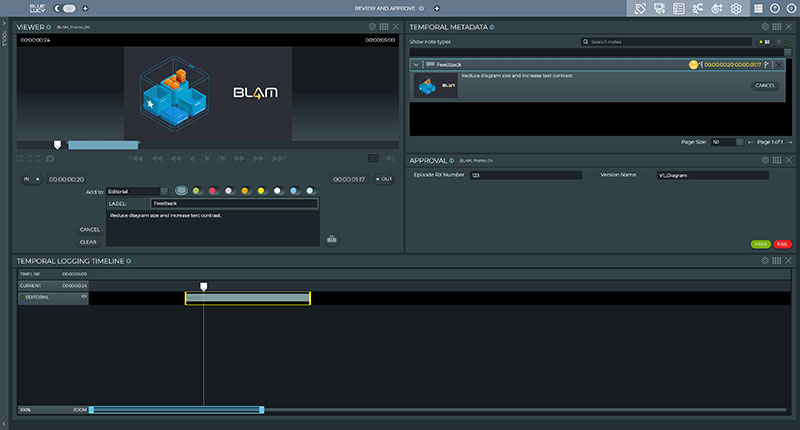The height and width of the screenshot is (430, 800).
Task: Open the Add to Editorial dropdown
Action: click(x=138, y=191)
